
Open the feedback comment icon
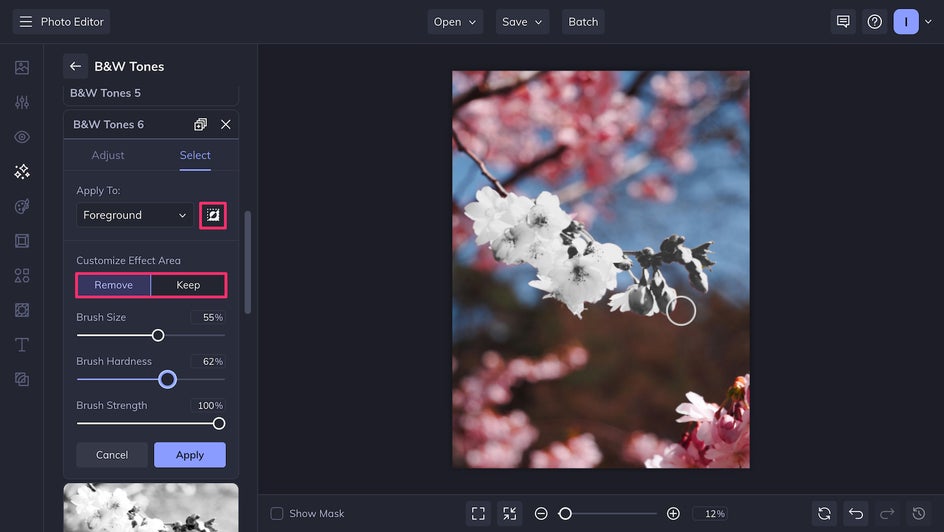pos(843,22)
